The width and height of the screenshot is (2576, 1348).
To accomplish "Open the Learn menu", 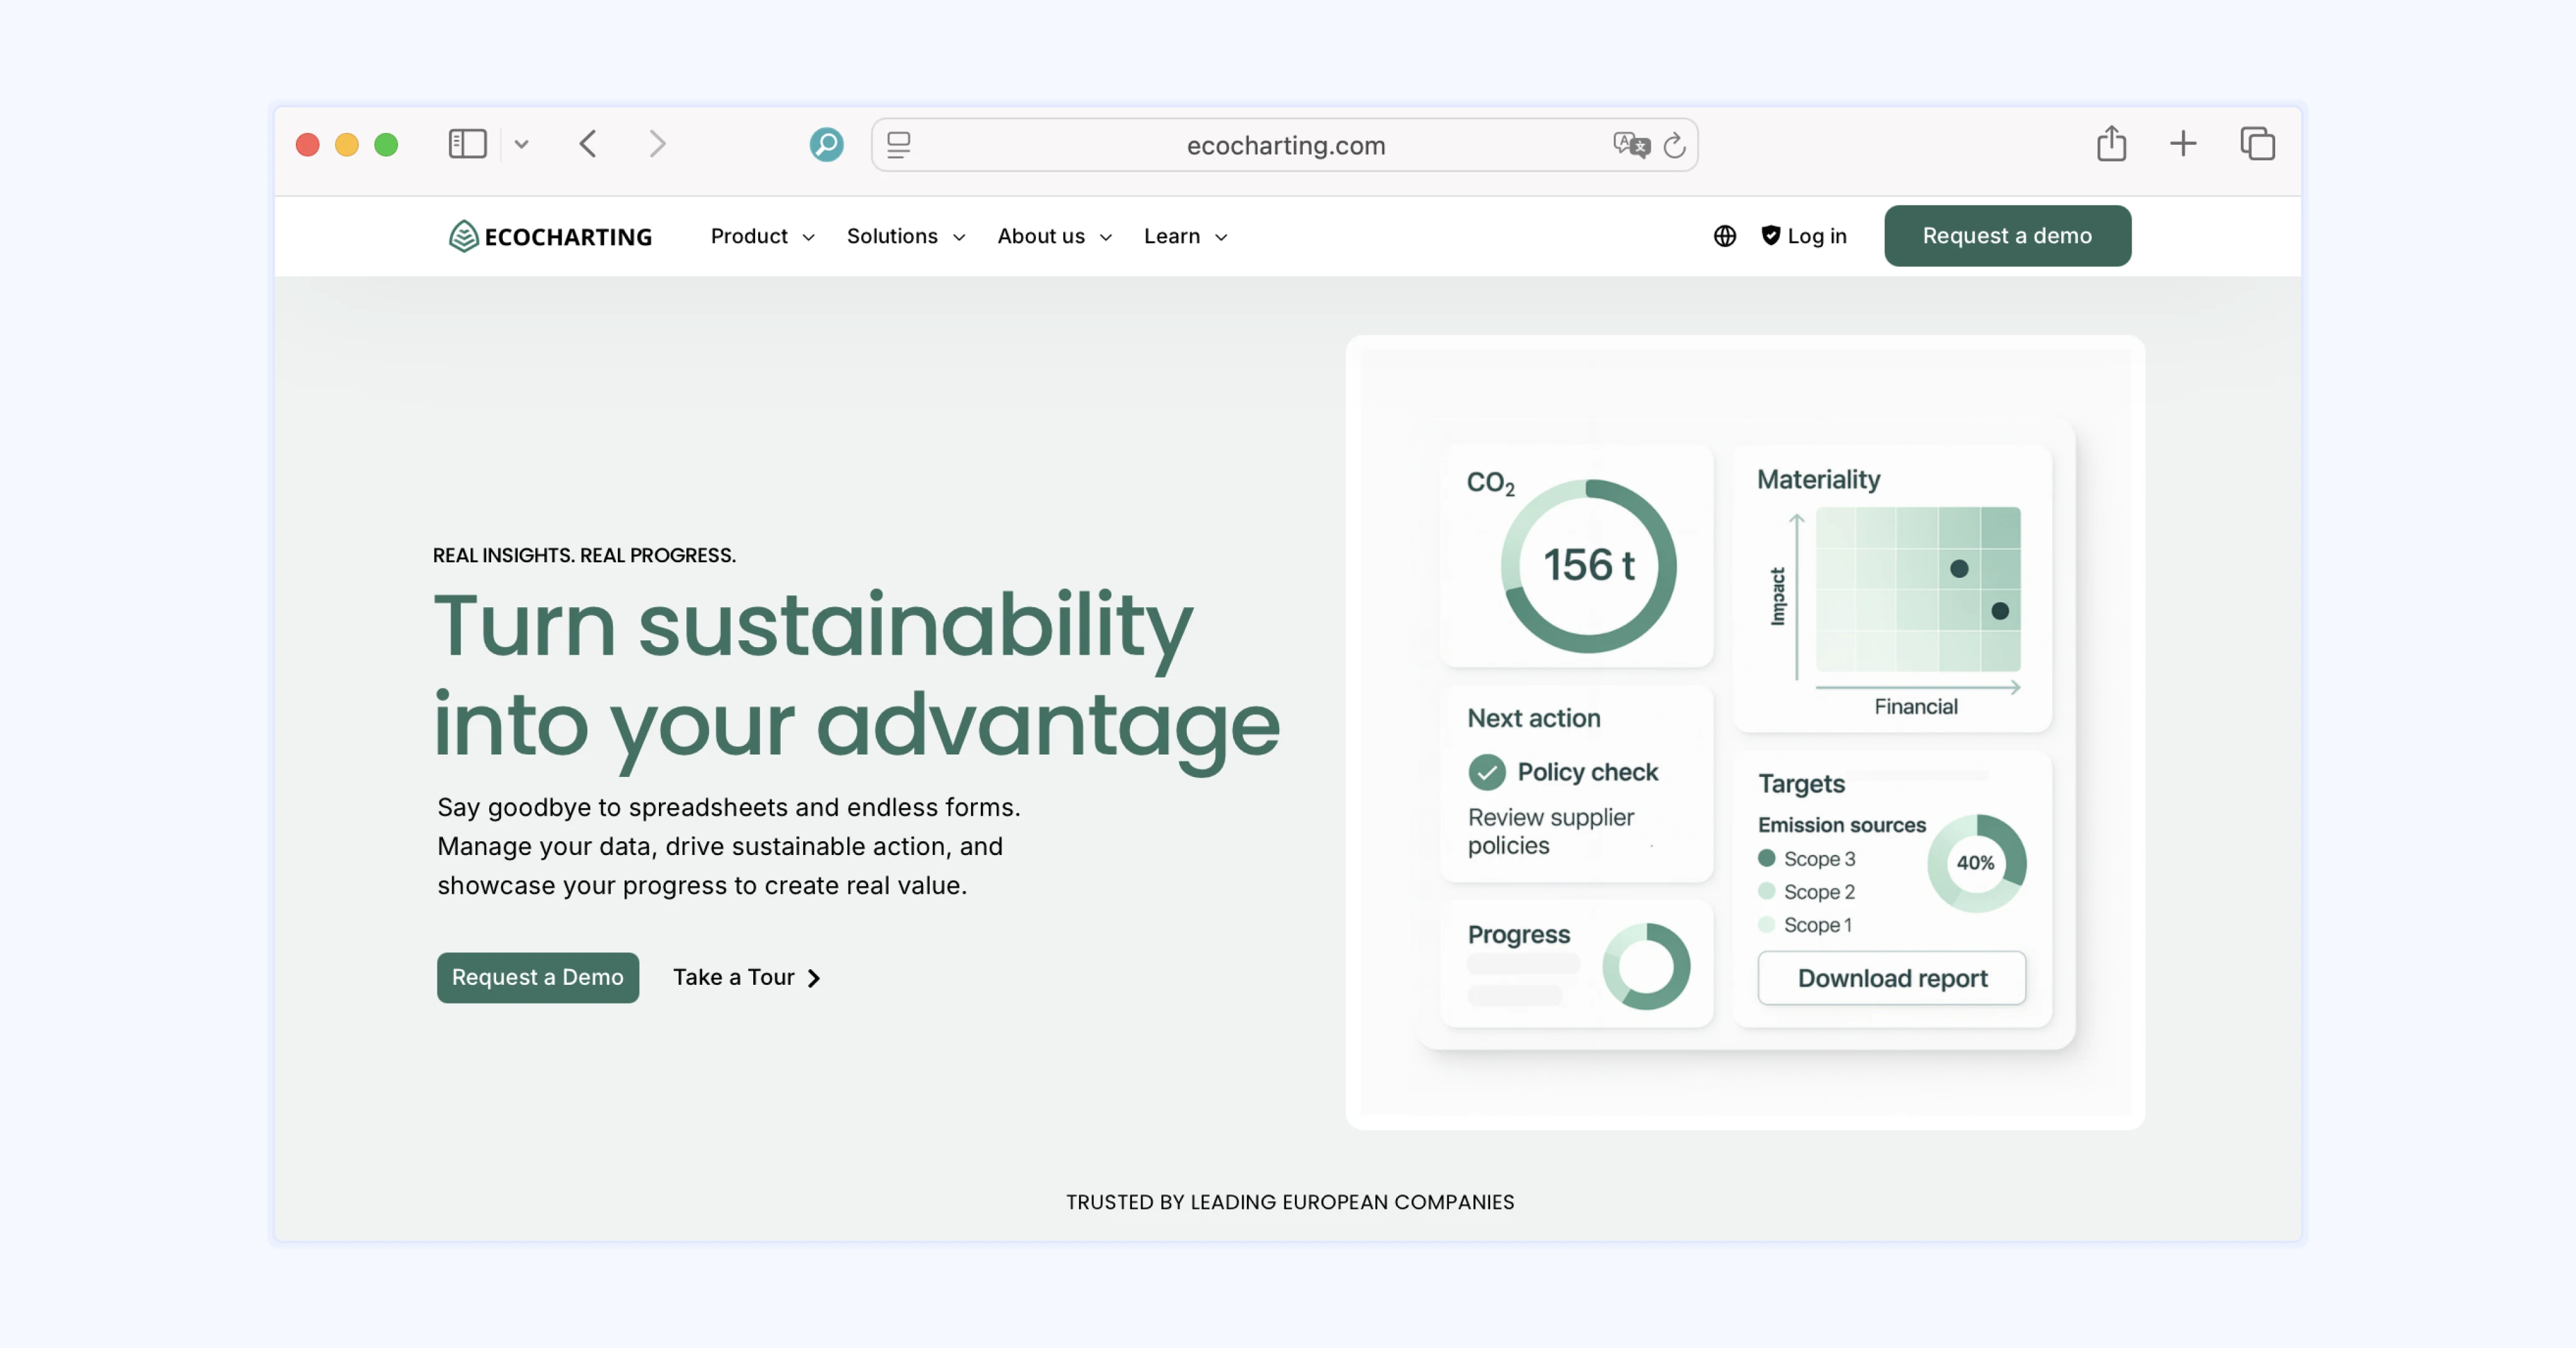I will pyautogui.click(x=1185, y=236).
